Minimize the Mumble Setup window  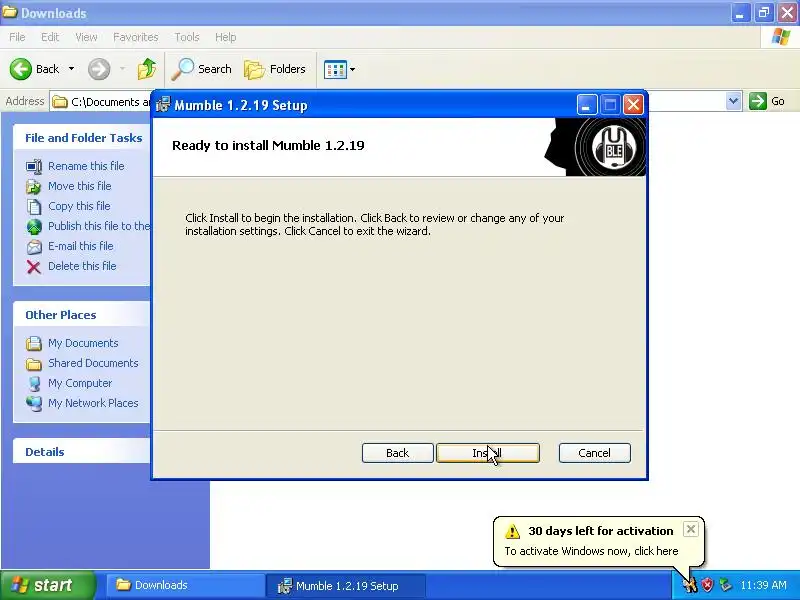pos(587,105)
